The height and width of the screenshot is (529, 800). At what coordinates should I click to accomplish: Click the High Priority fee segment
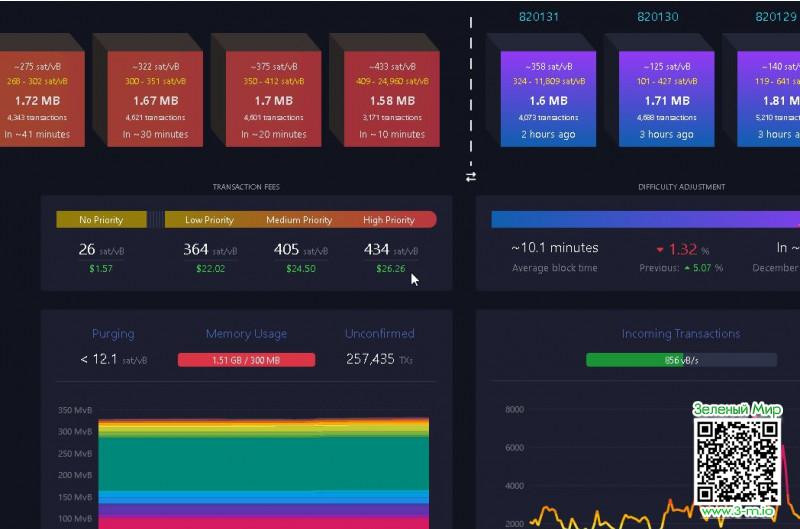pyautogui.click(x=390, y=220)
